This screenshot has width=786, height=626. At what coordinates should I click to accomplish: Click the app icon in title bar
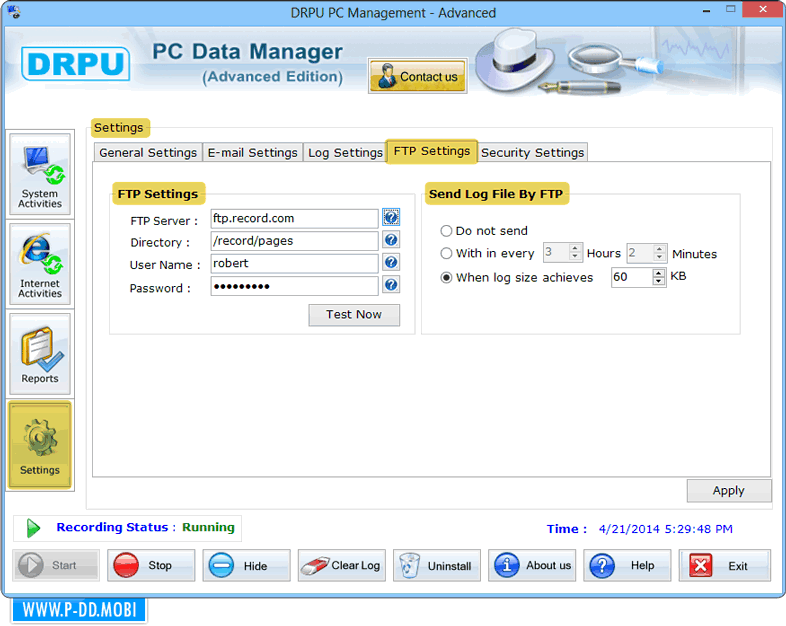pos(14,12)
